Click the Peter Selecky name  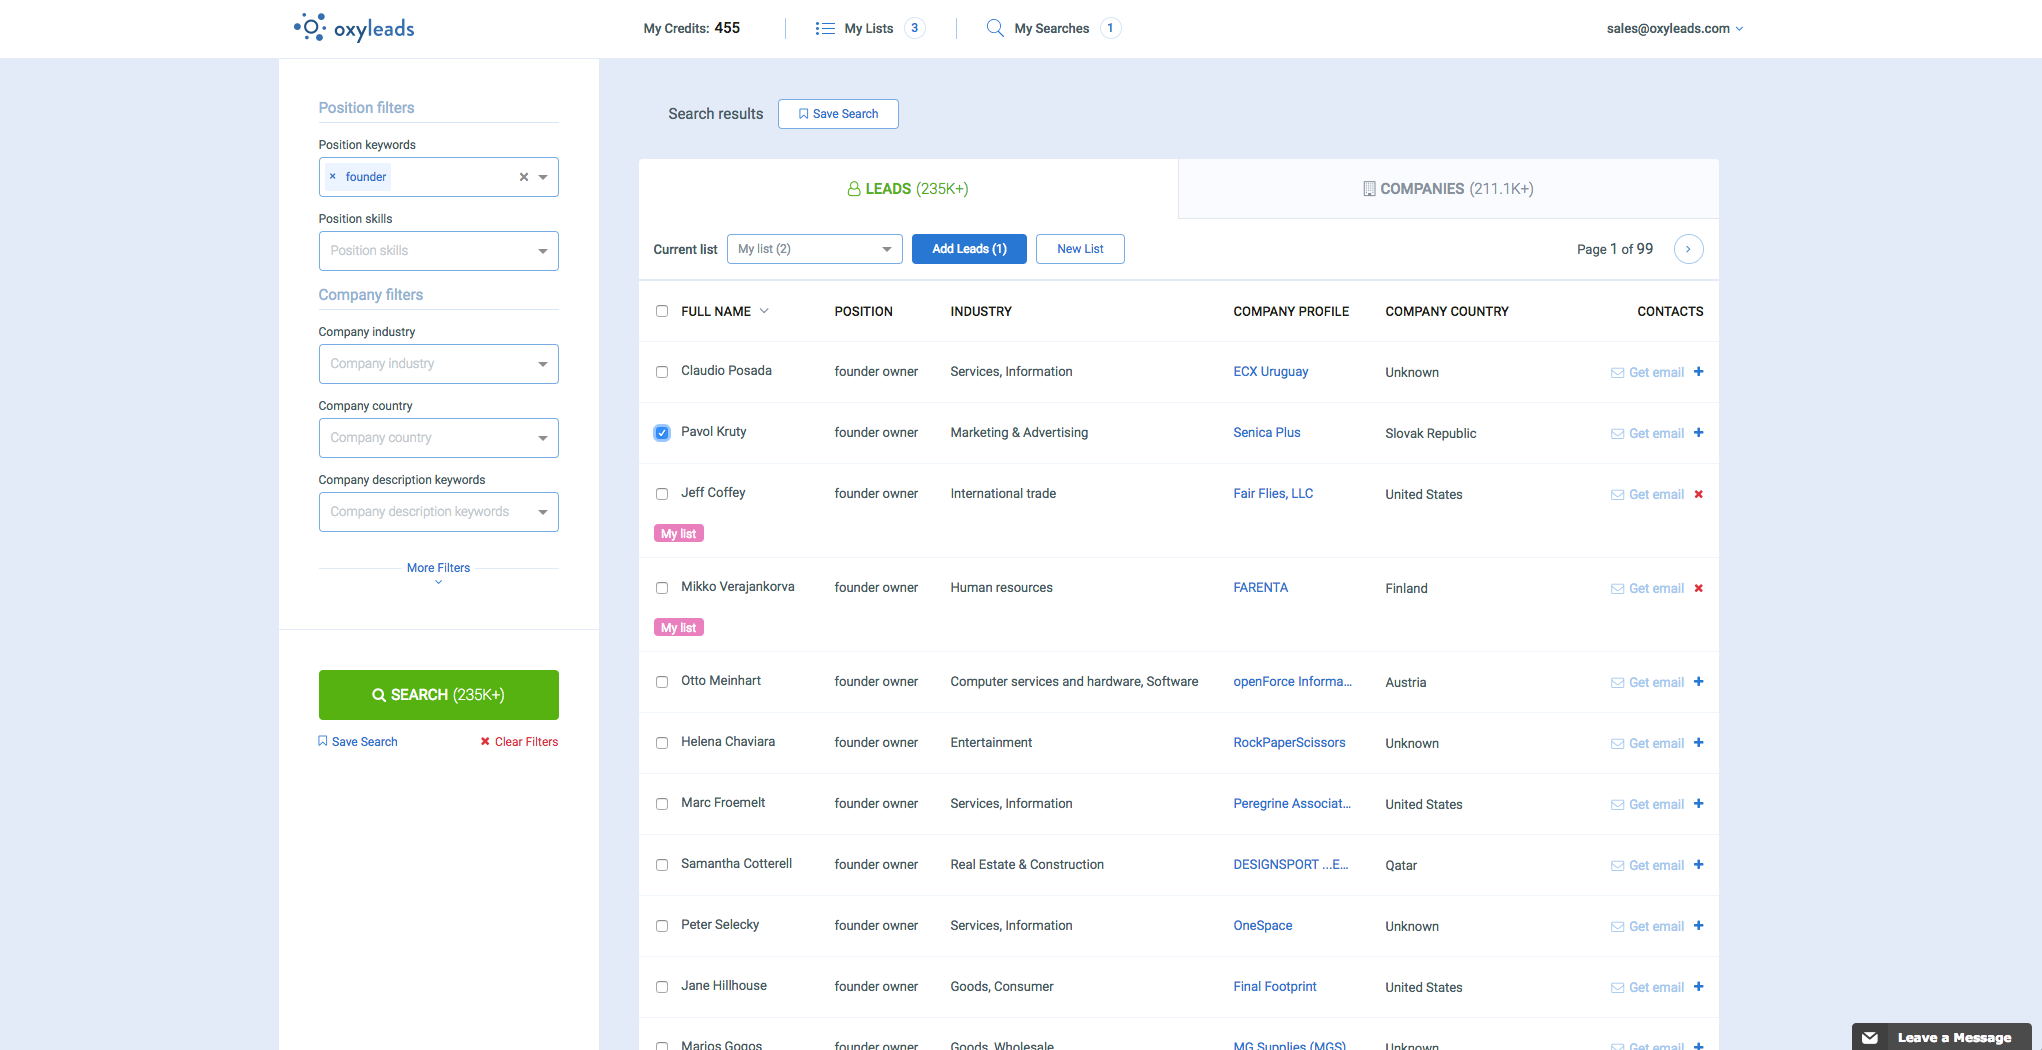(720, 925)
